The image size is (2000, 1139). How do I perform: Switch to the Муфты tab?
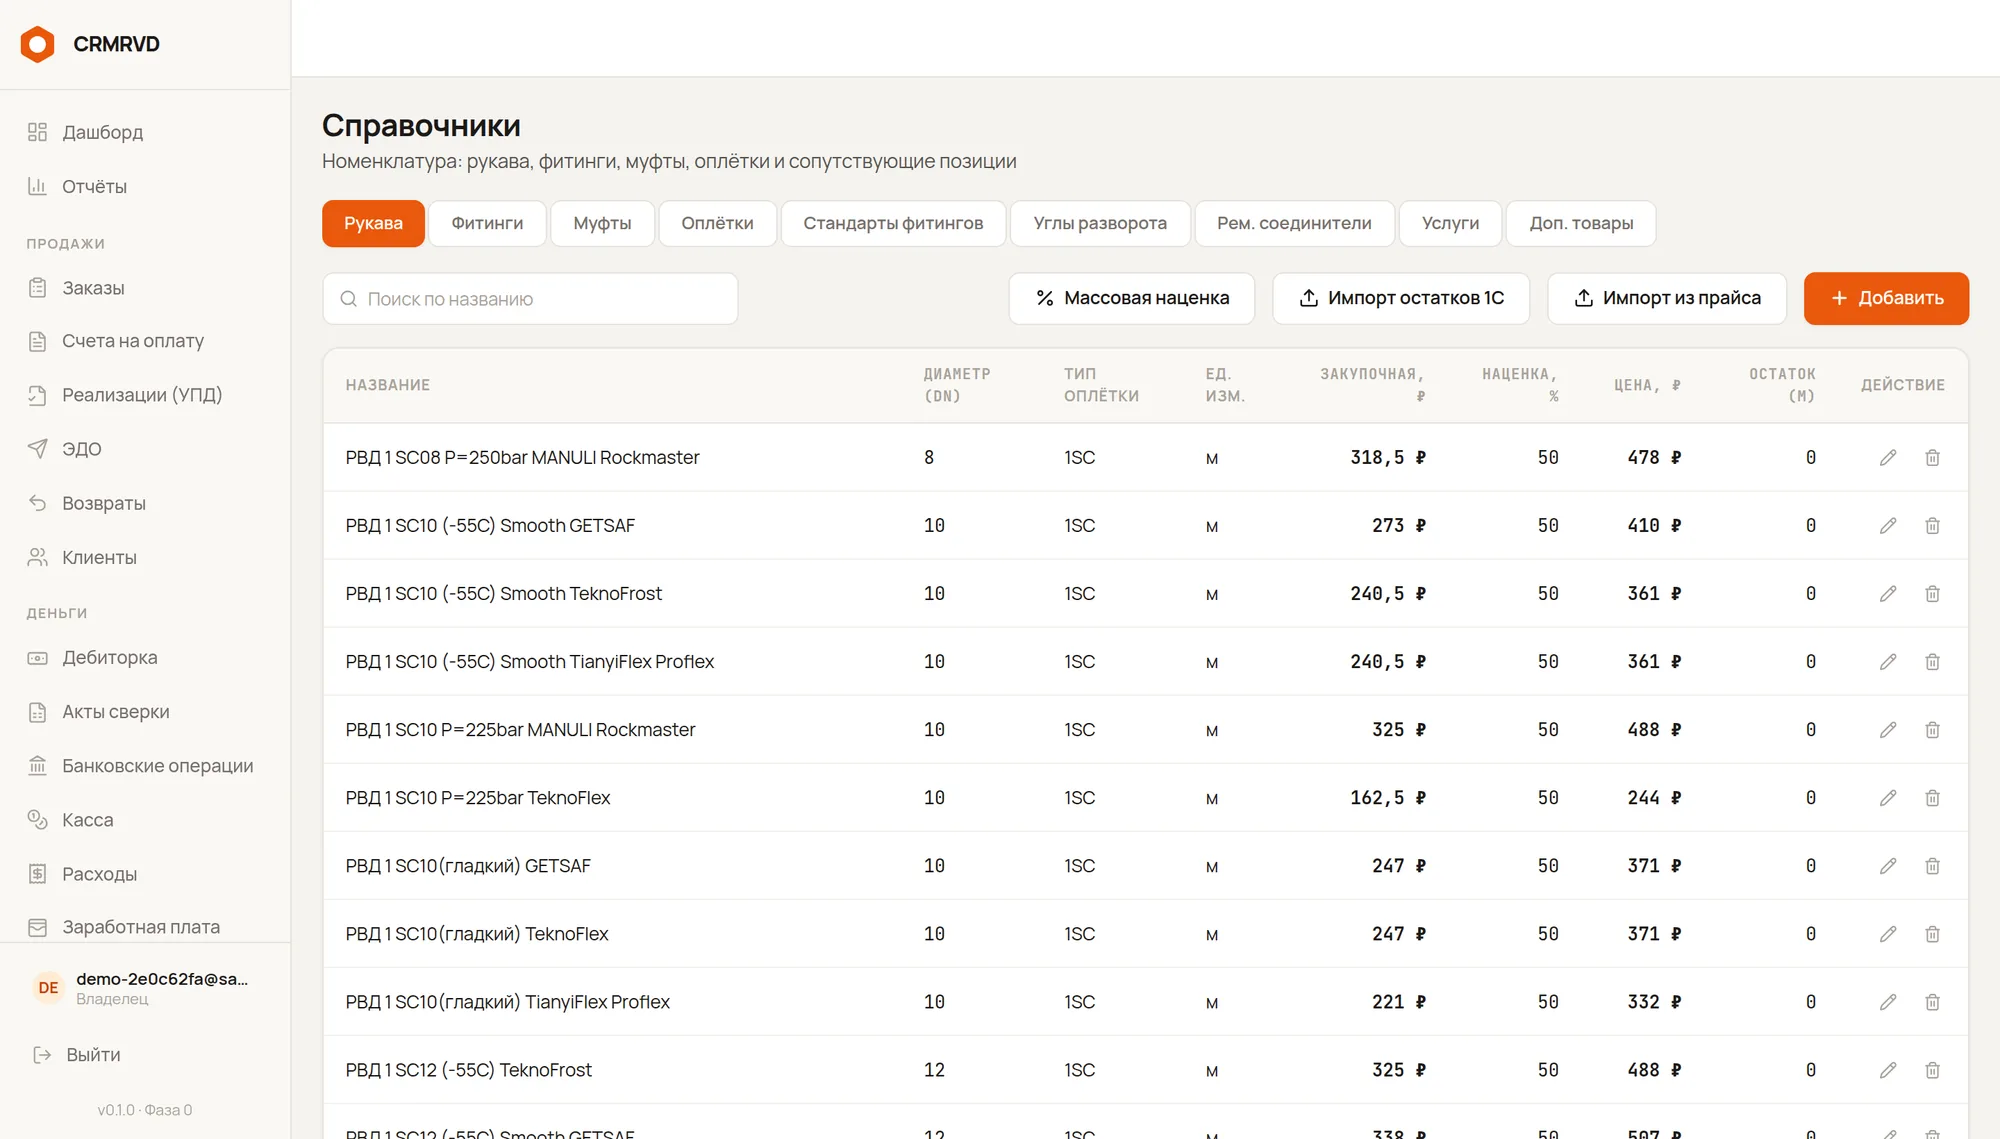[x=602, y=223]
